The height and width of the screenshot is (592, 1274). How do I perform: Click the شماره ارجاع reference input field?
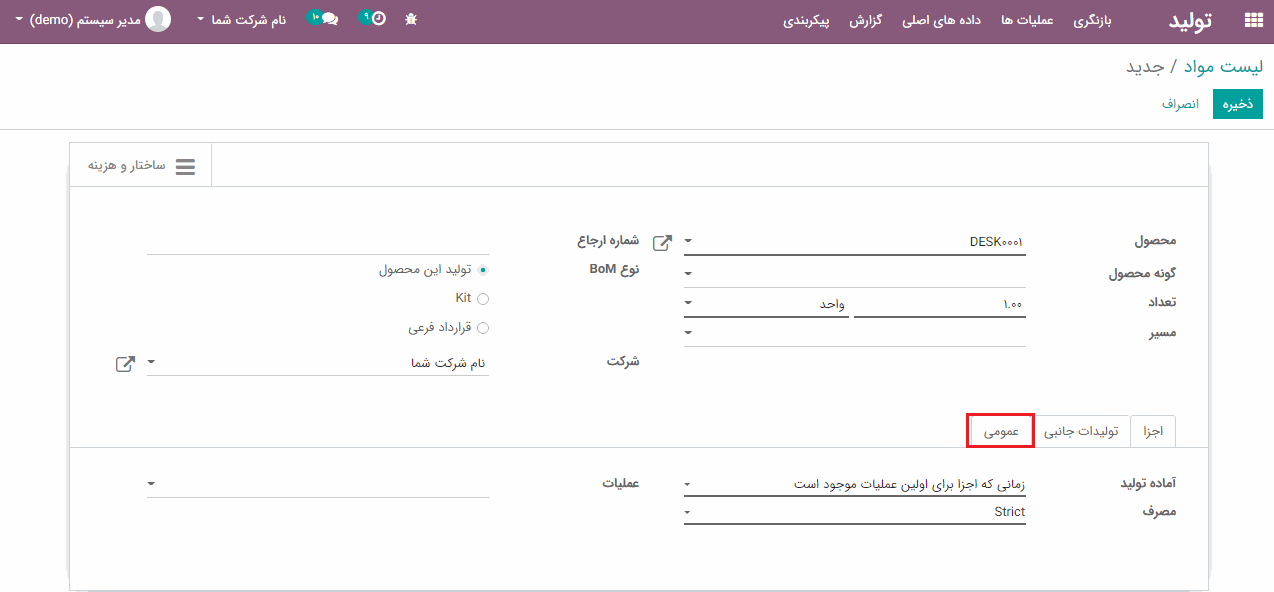318,242
